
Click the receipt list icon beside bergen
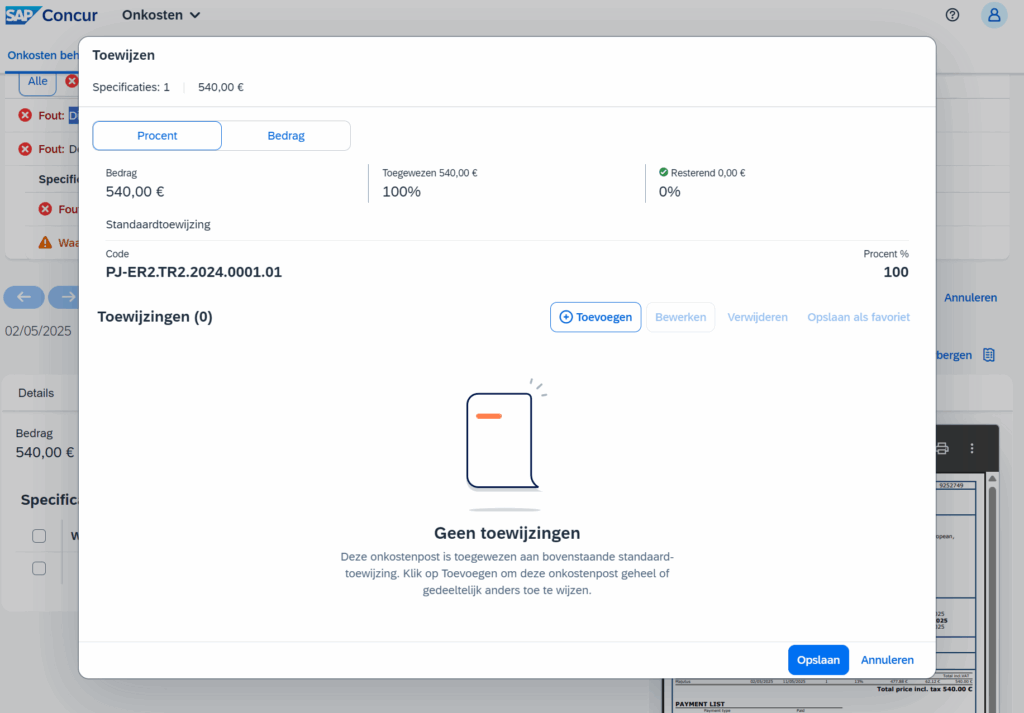click(989, 355)
